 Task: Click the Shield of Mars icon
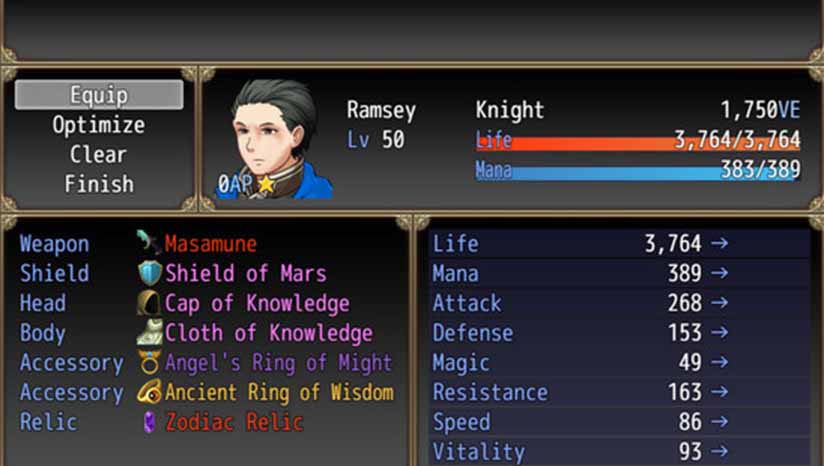point(149,273)
